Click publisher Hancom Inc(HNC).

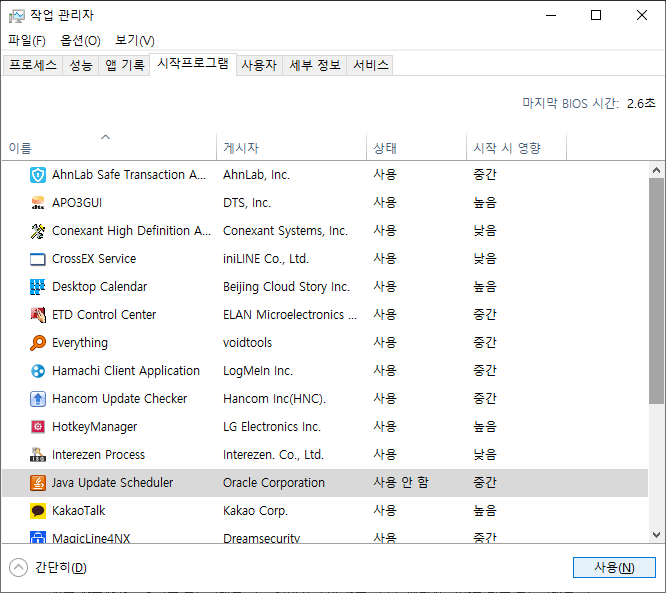(x=274, y=399)
